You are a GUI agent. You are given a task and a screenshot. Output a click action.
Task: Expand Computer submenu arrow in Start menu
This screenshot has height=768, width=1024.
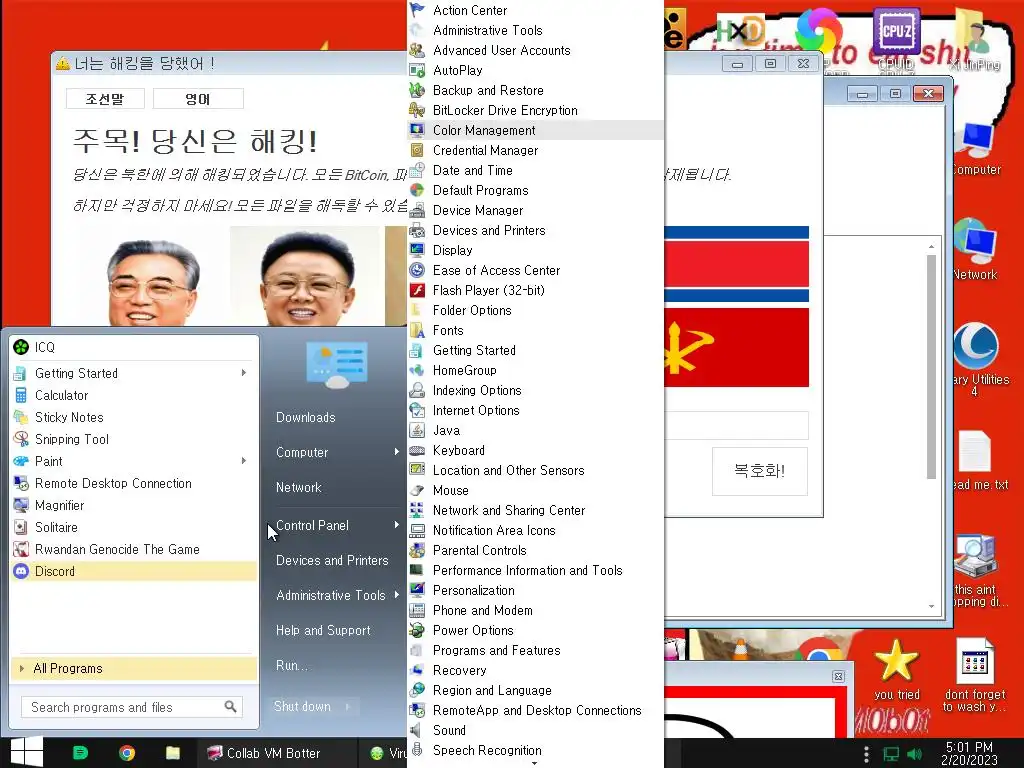pos(396,452)
